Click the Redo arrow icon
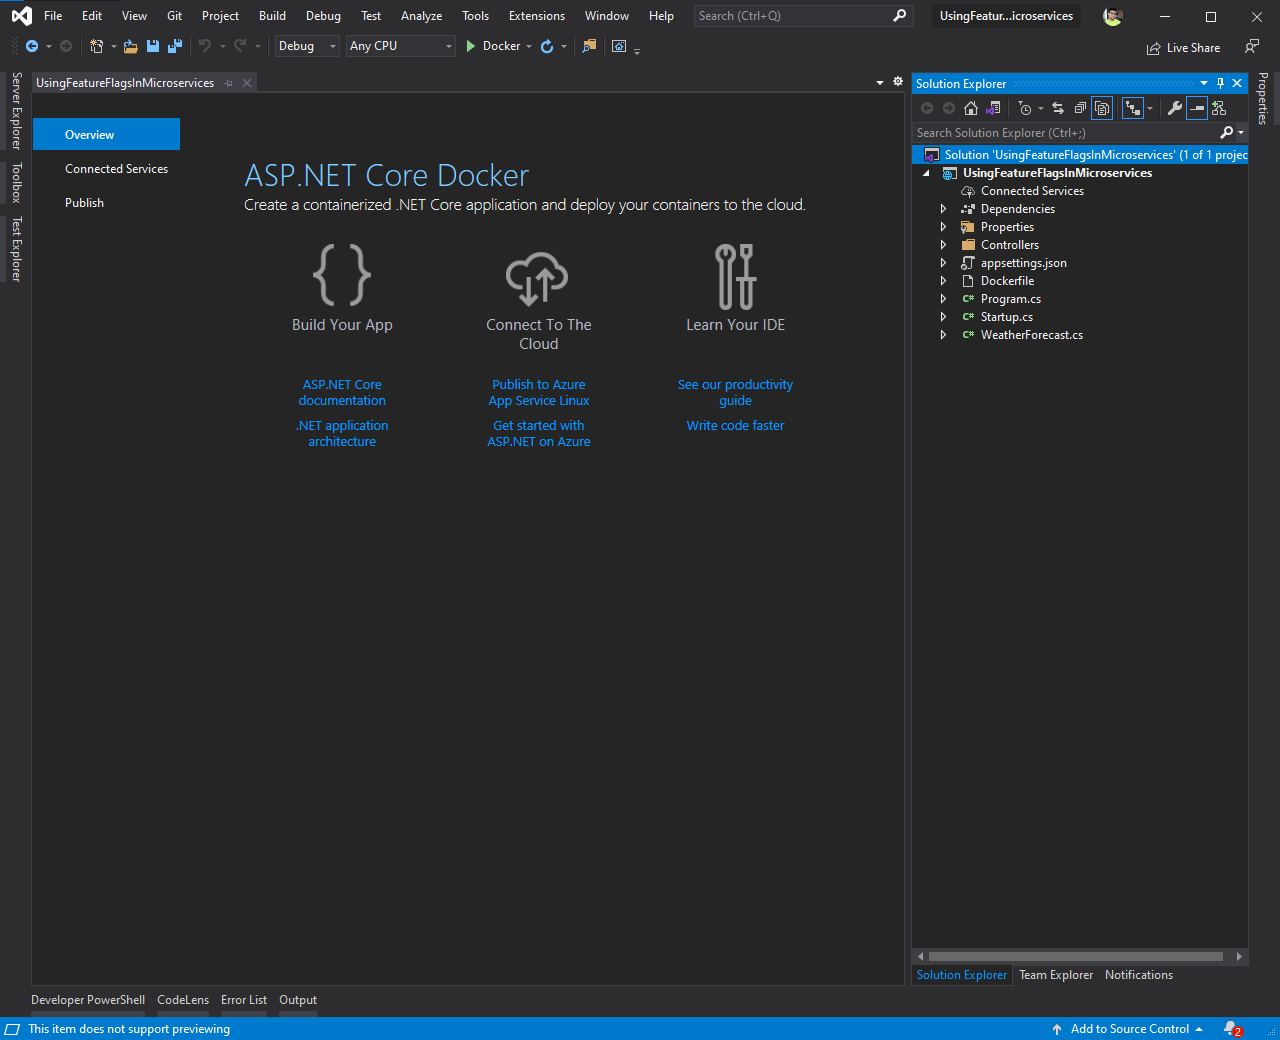This screenshot has height=1040, width=1280. point(240,46)
